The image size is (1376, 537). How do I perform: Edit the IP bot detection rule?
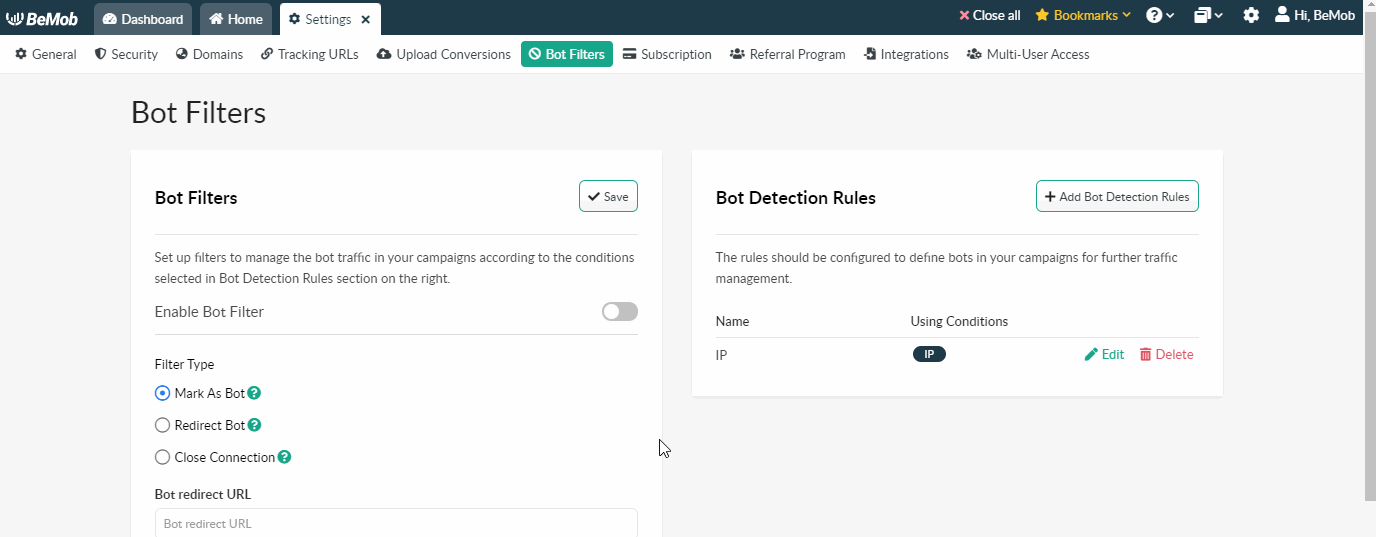[1104, 354]
